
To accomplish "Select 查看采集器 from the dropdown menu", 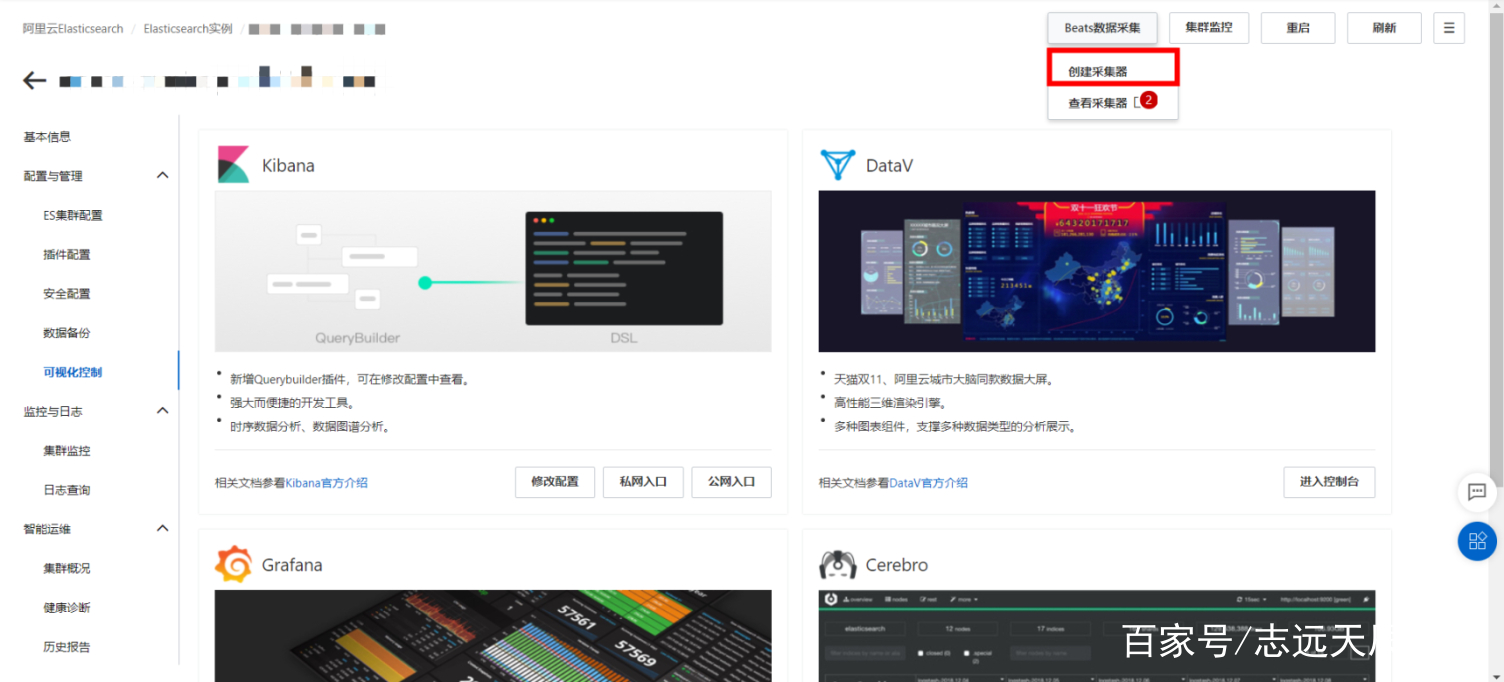I will click(x=1113, y=102).
